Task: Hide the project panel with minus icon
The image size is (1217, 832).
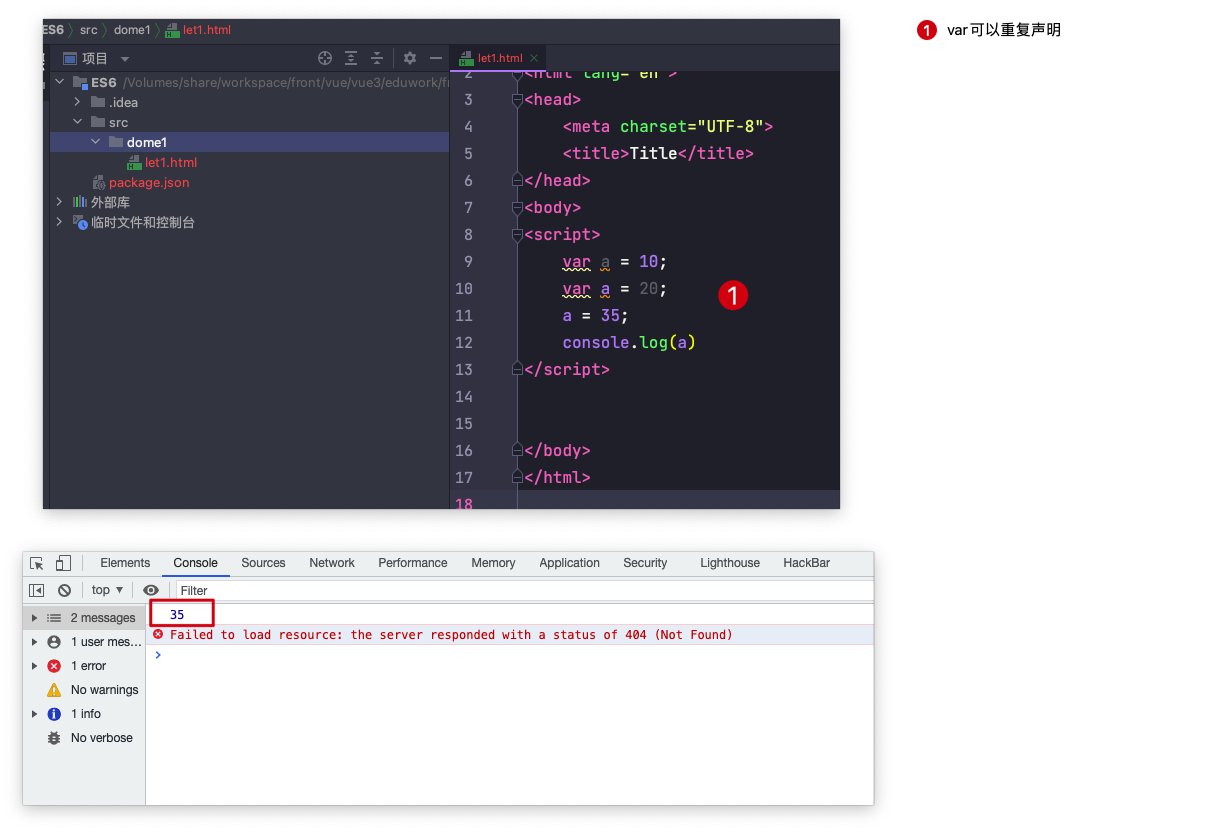Action: 436,58
